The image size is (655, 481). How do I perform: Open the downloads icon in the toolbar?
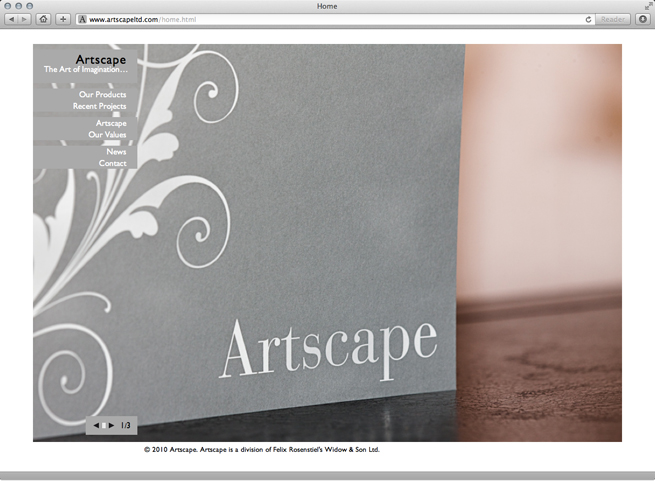(x=643, y=19)
